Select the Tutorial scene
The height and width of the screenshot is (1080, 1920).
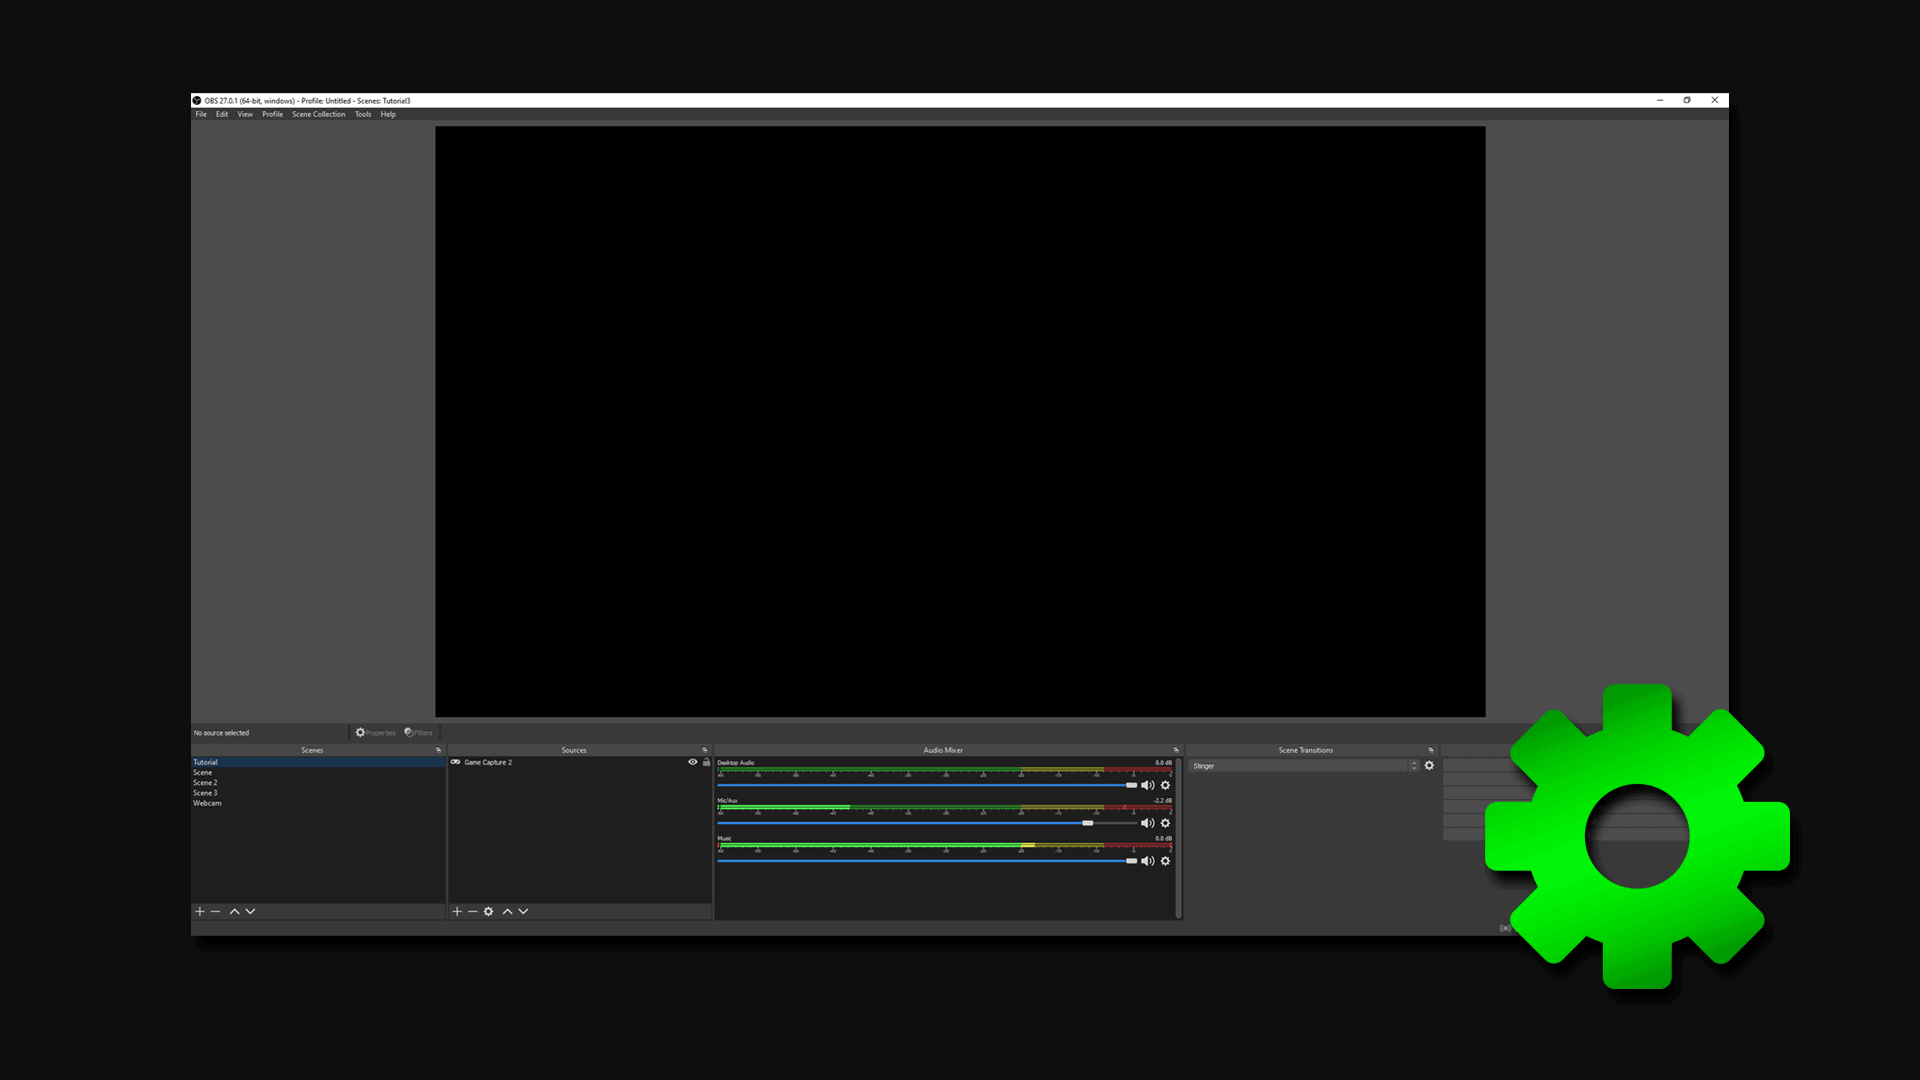[318, 763]
